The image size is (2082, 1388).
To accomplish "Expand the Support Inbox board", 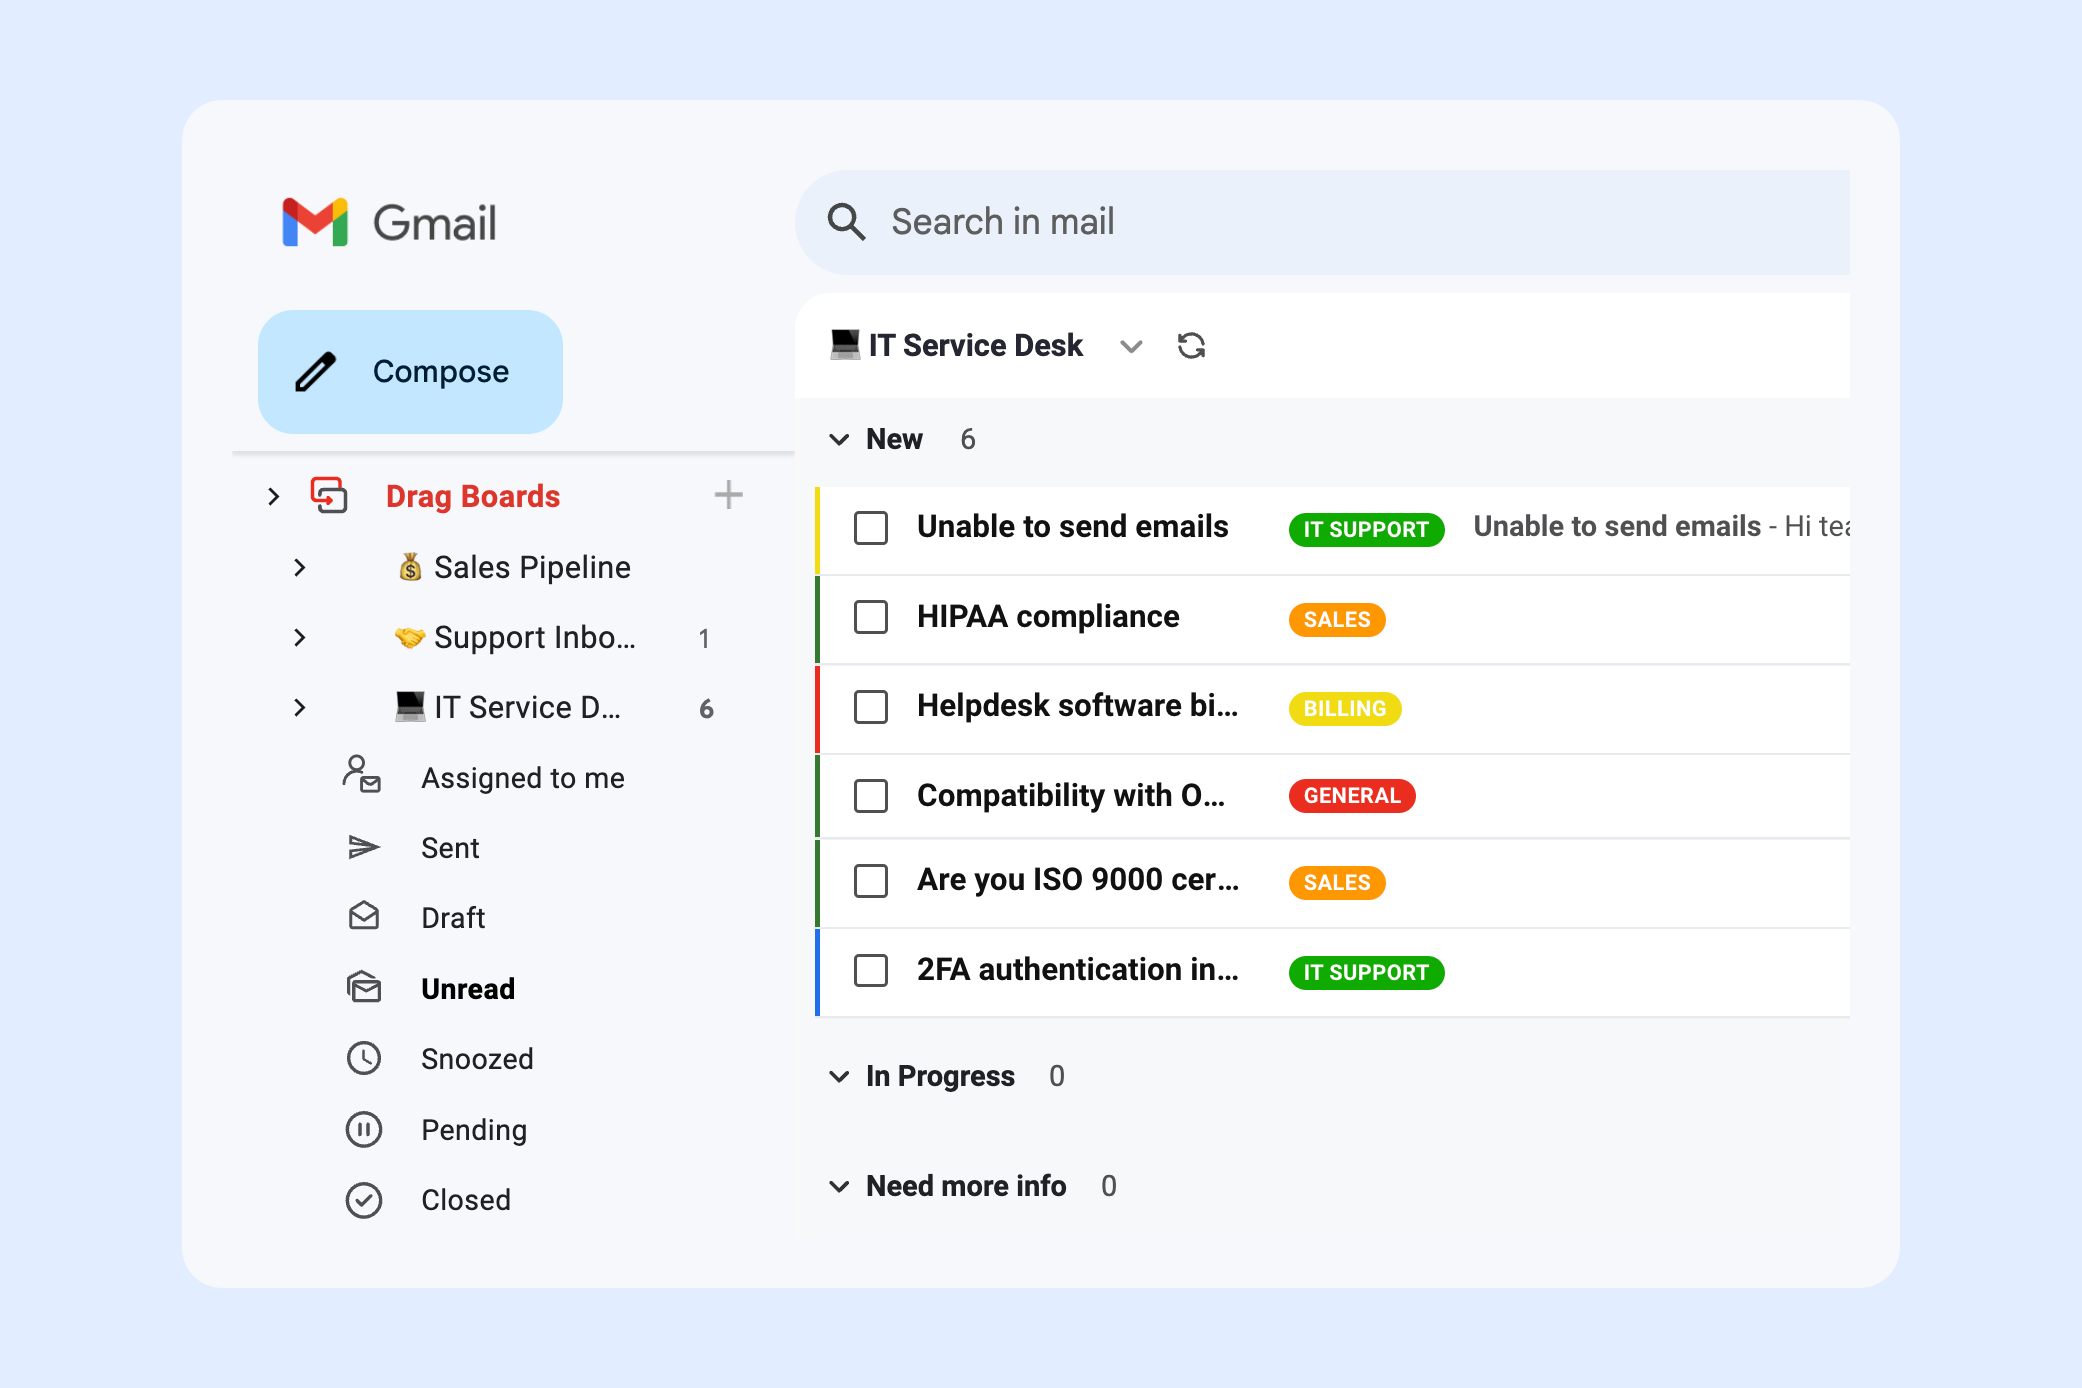I will pyautogui.click(x=300, y=637).
